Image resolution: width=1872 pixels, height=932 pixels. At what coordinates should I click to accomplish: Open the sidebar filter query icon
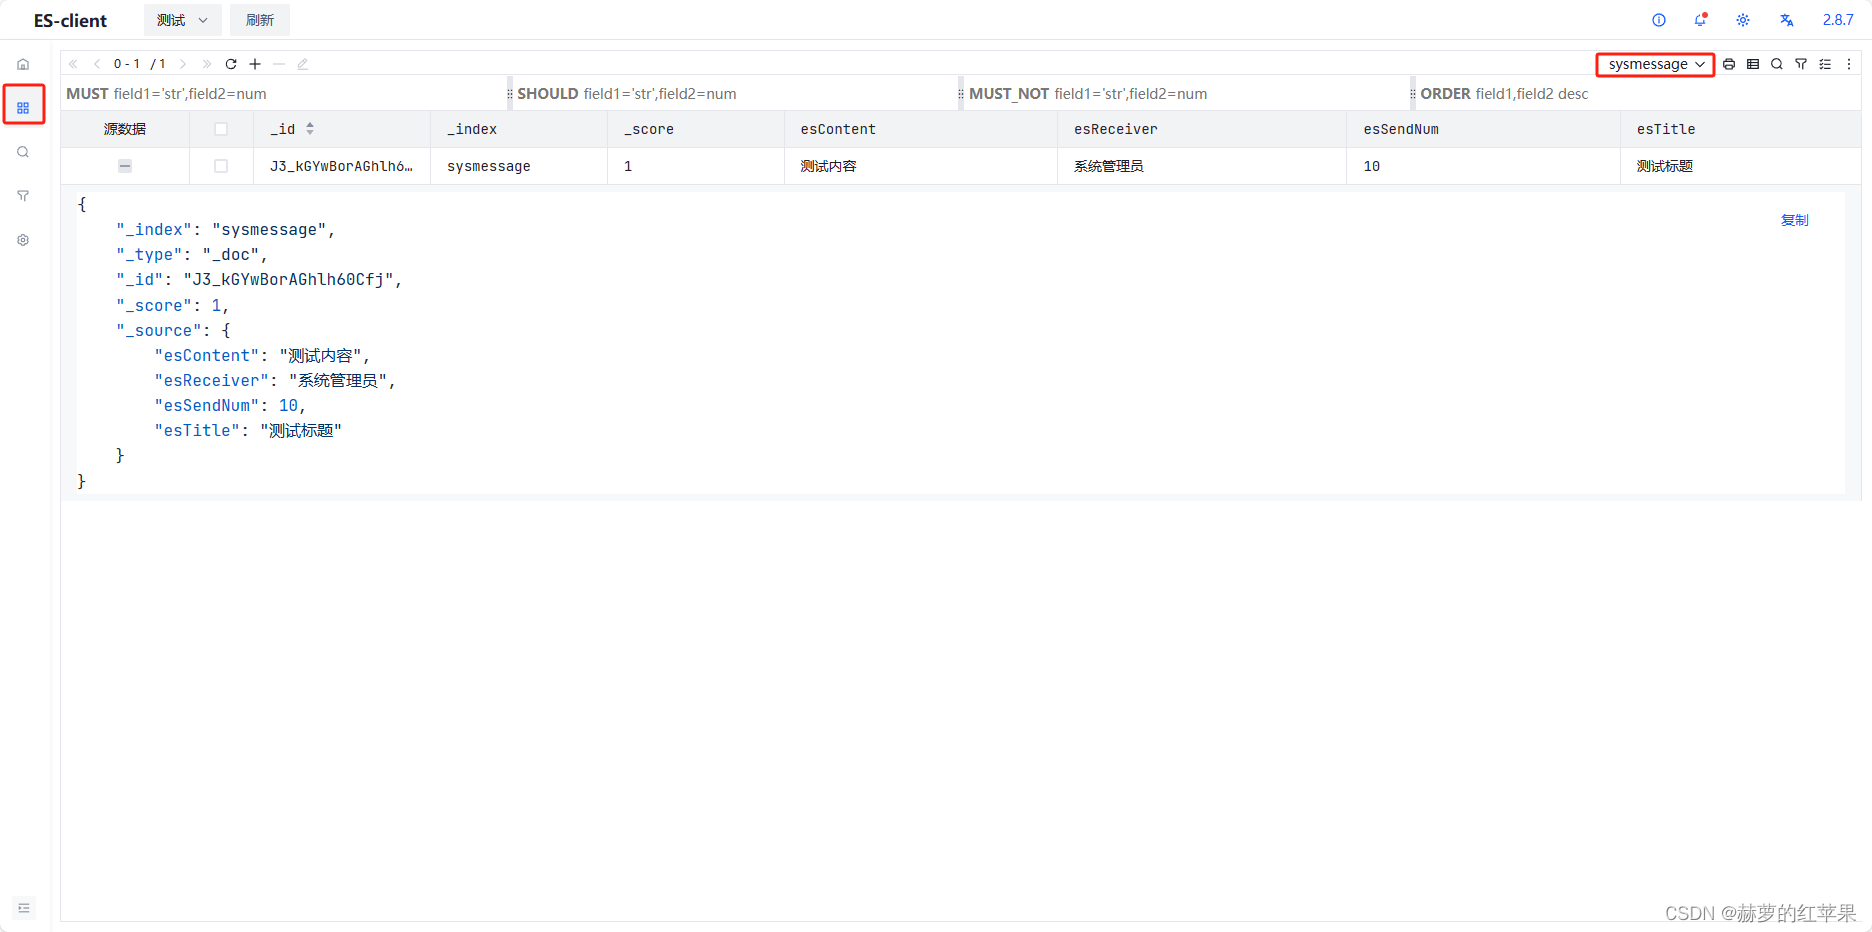tap(23, 196)
